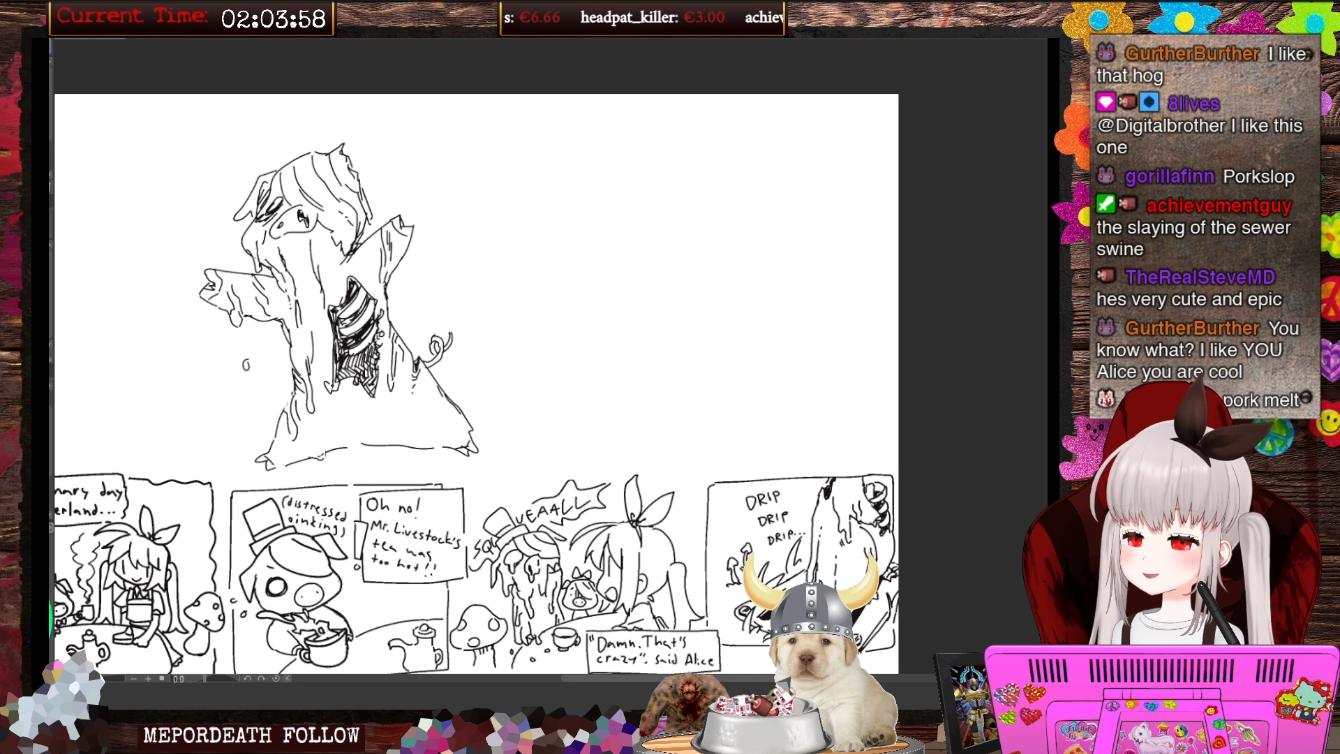Open GurtherBurther's name on the 'You know what?' message

pos(1192,328)
